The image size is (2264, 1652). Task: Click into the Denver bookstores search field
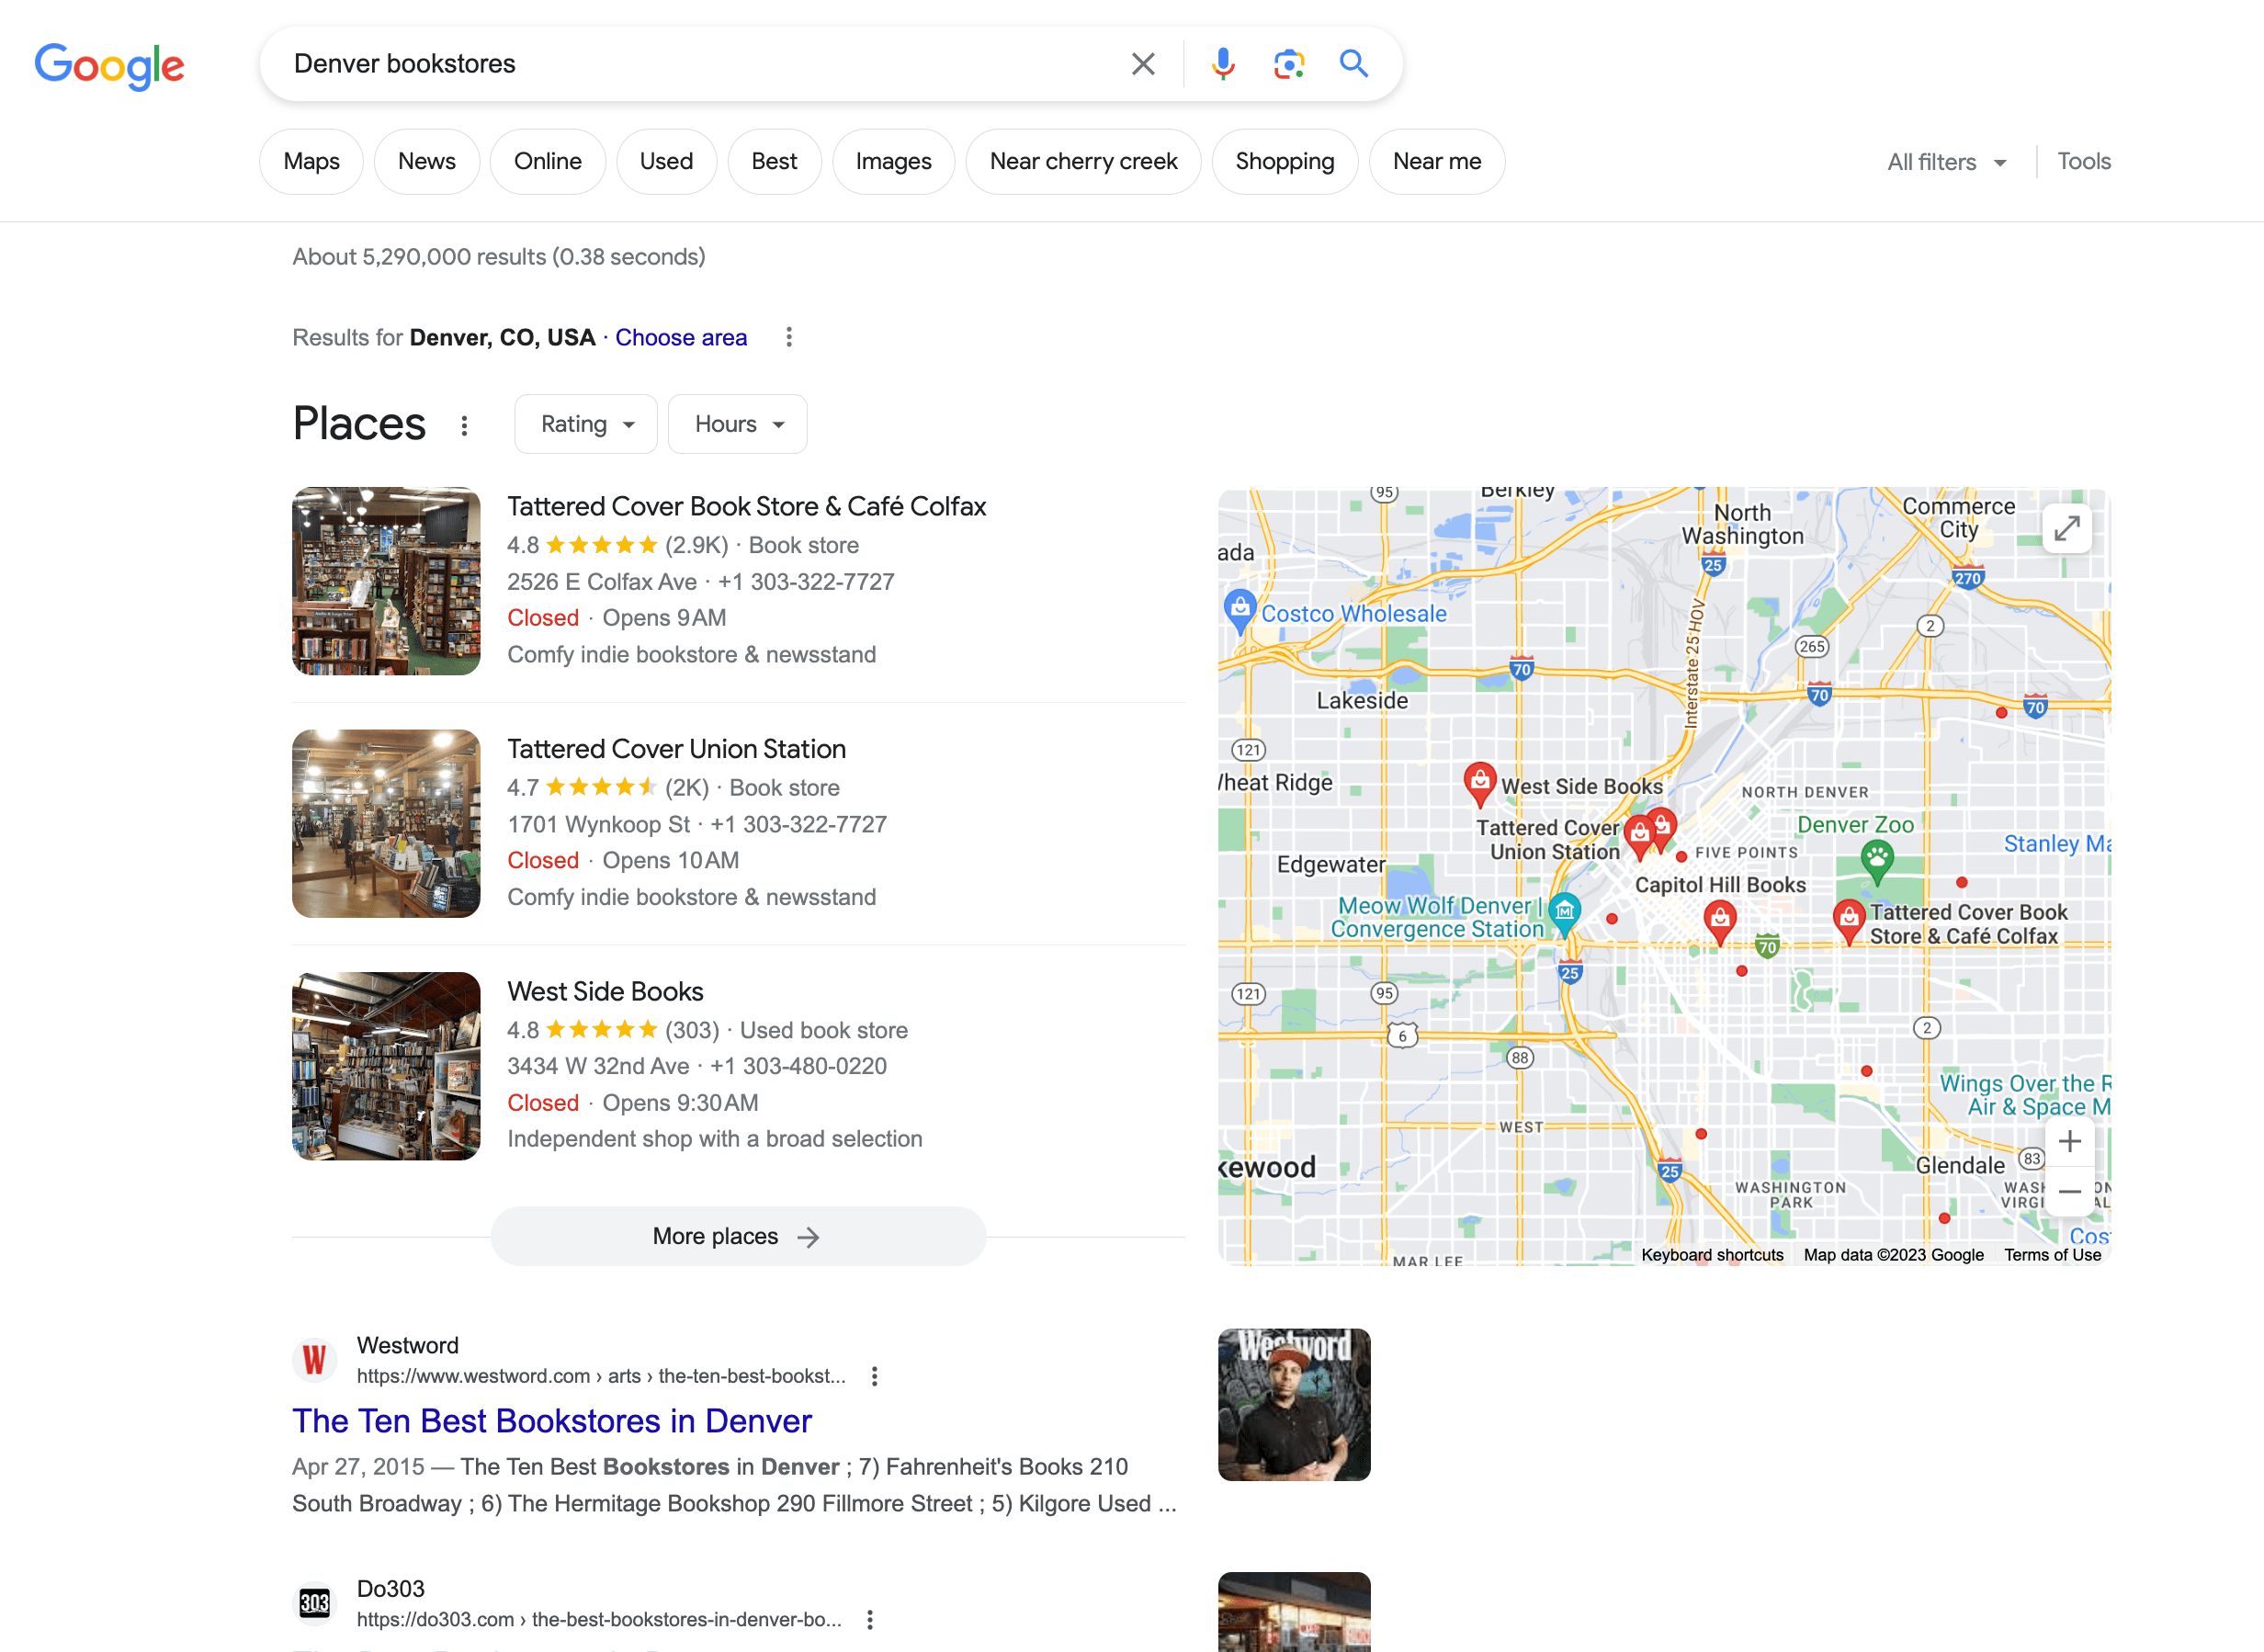click(x=700, y=64)
